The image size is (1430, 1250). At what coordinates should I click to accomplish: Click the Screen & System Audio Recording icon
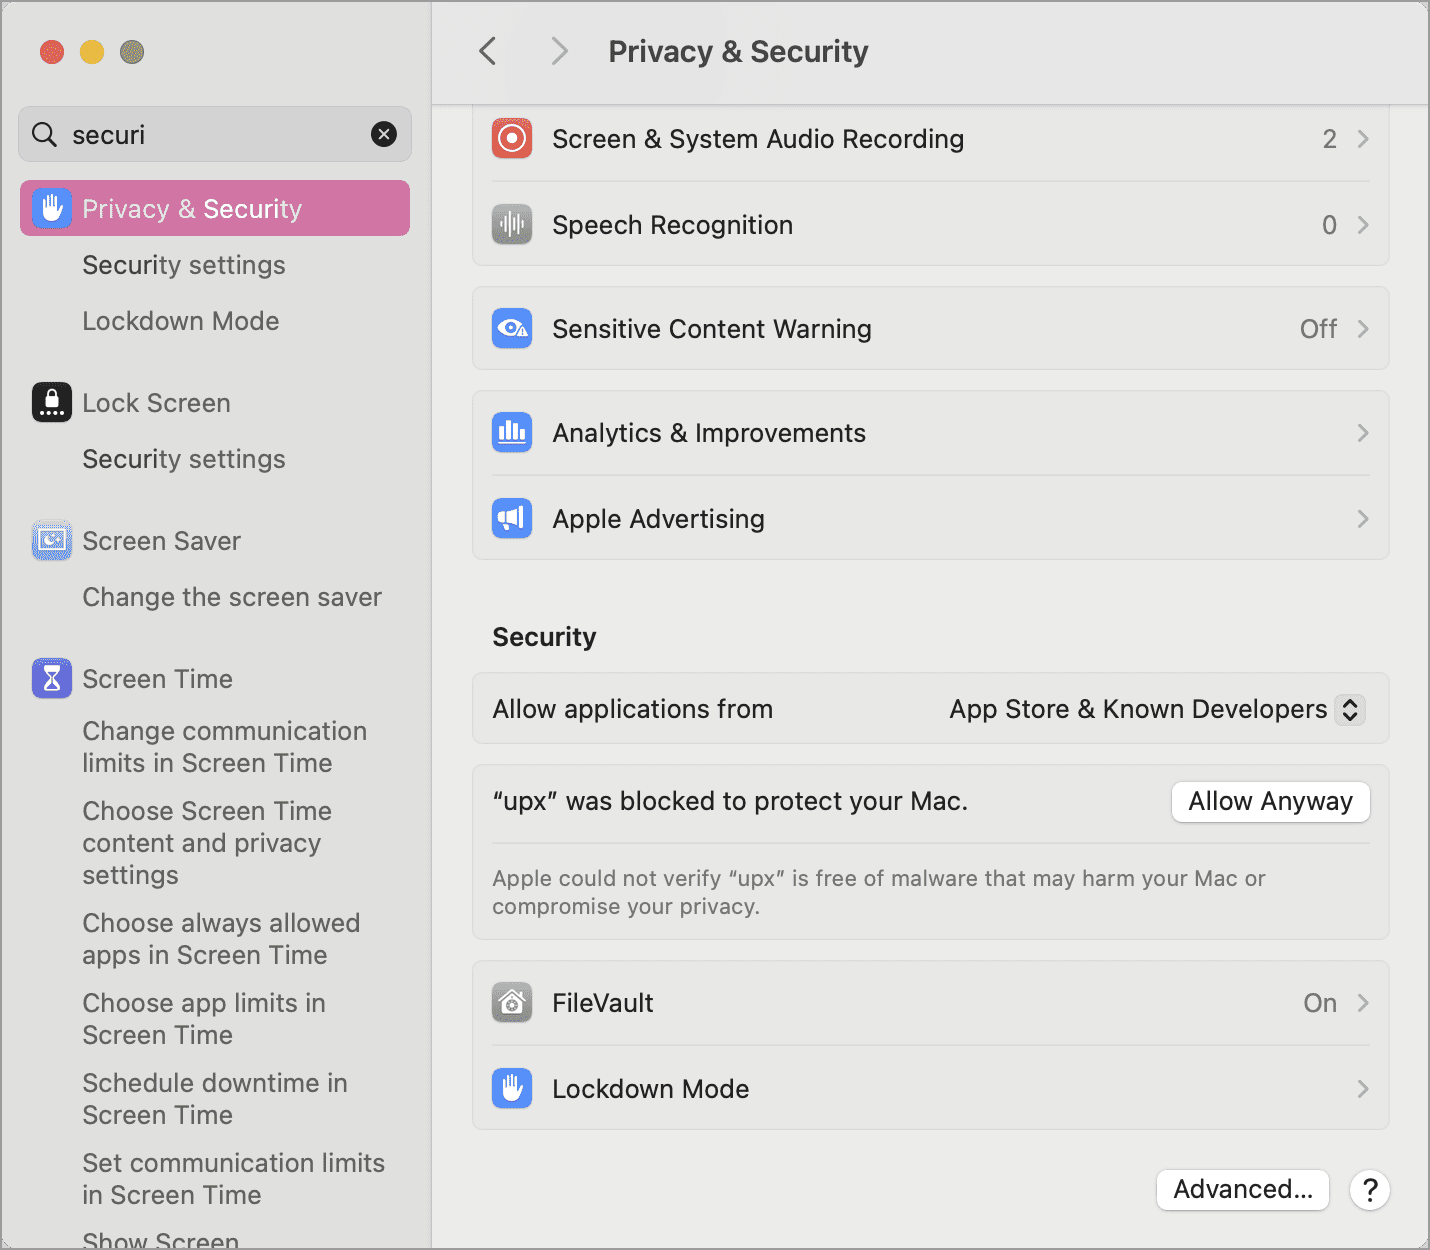[x=511, y=139]
